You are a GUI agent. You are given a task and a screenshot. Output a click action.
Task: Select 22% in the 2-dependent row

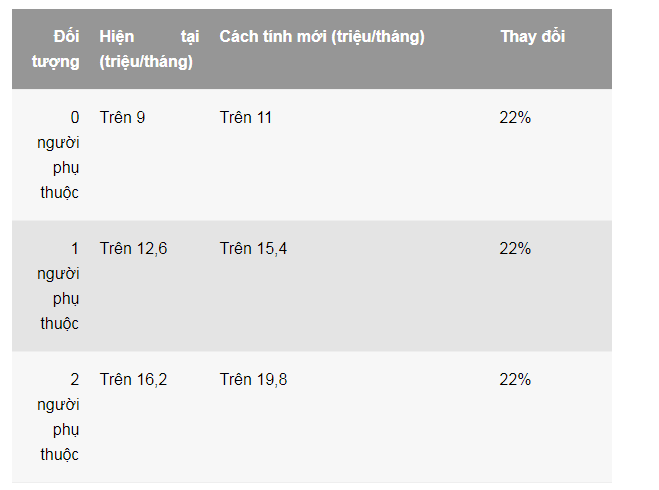[x=515, y=380]
